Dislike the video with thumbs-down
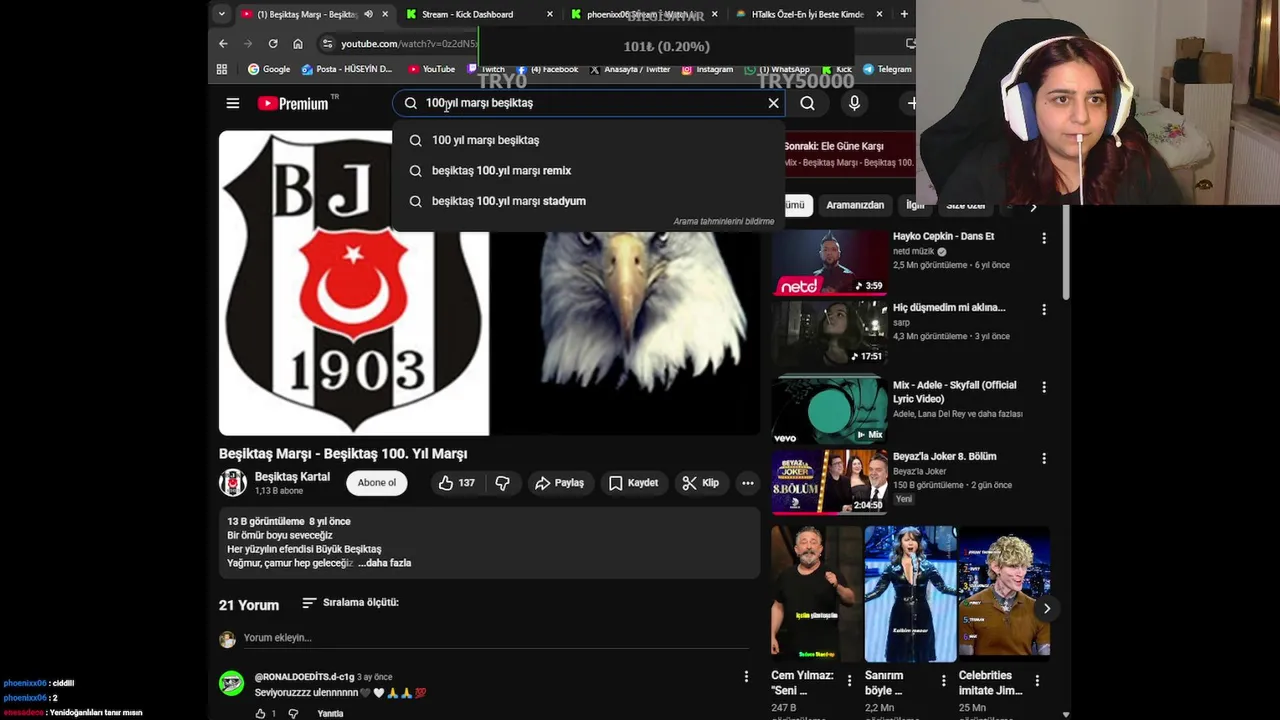Screen dimensions: 1280x720 coord(503,483)
